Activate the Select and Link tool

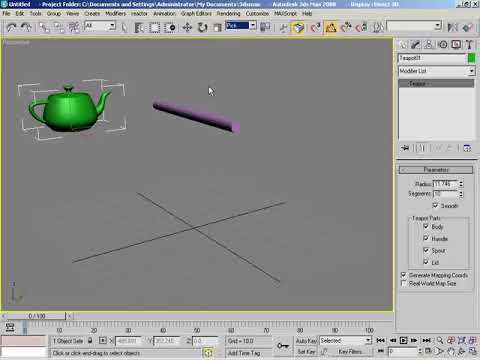click(x=44, y=27)
